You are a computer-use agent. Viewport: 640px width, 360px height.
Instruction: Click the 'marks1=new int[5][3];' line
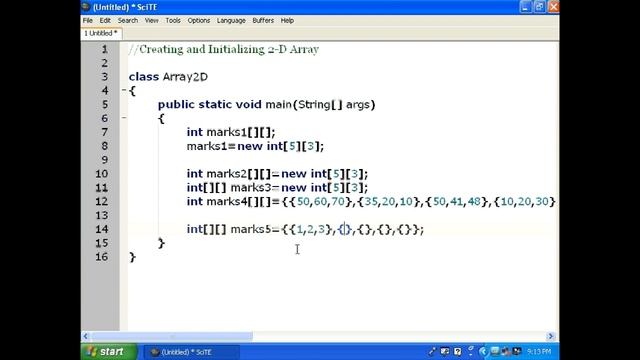click(x=255, y=146)
